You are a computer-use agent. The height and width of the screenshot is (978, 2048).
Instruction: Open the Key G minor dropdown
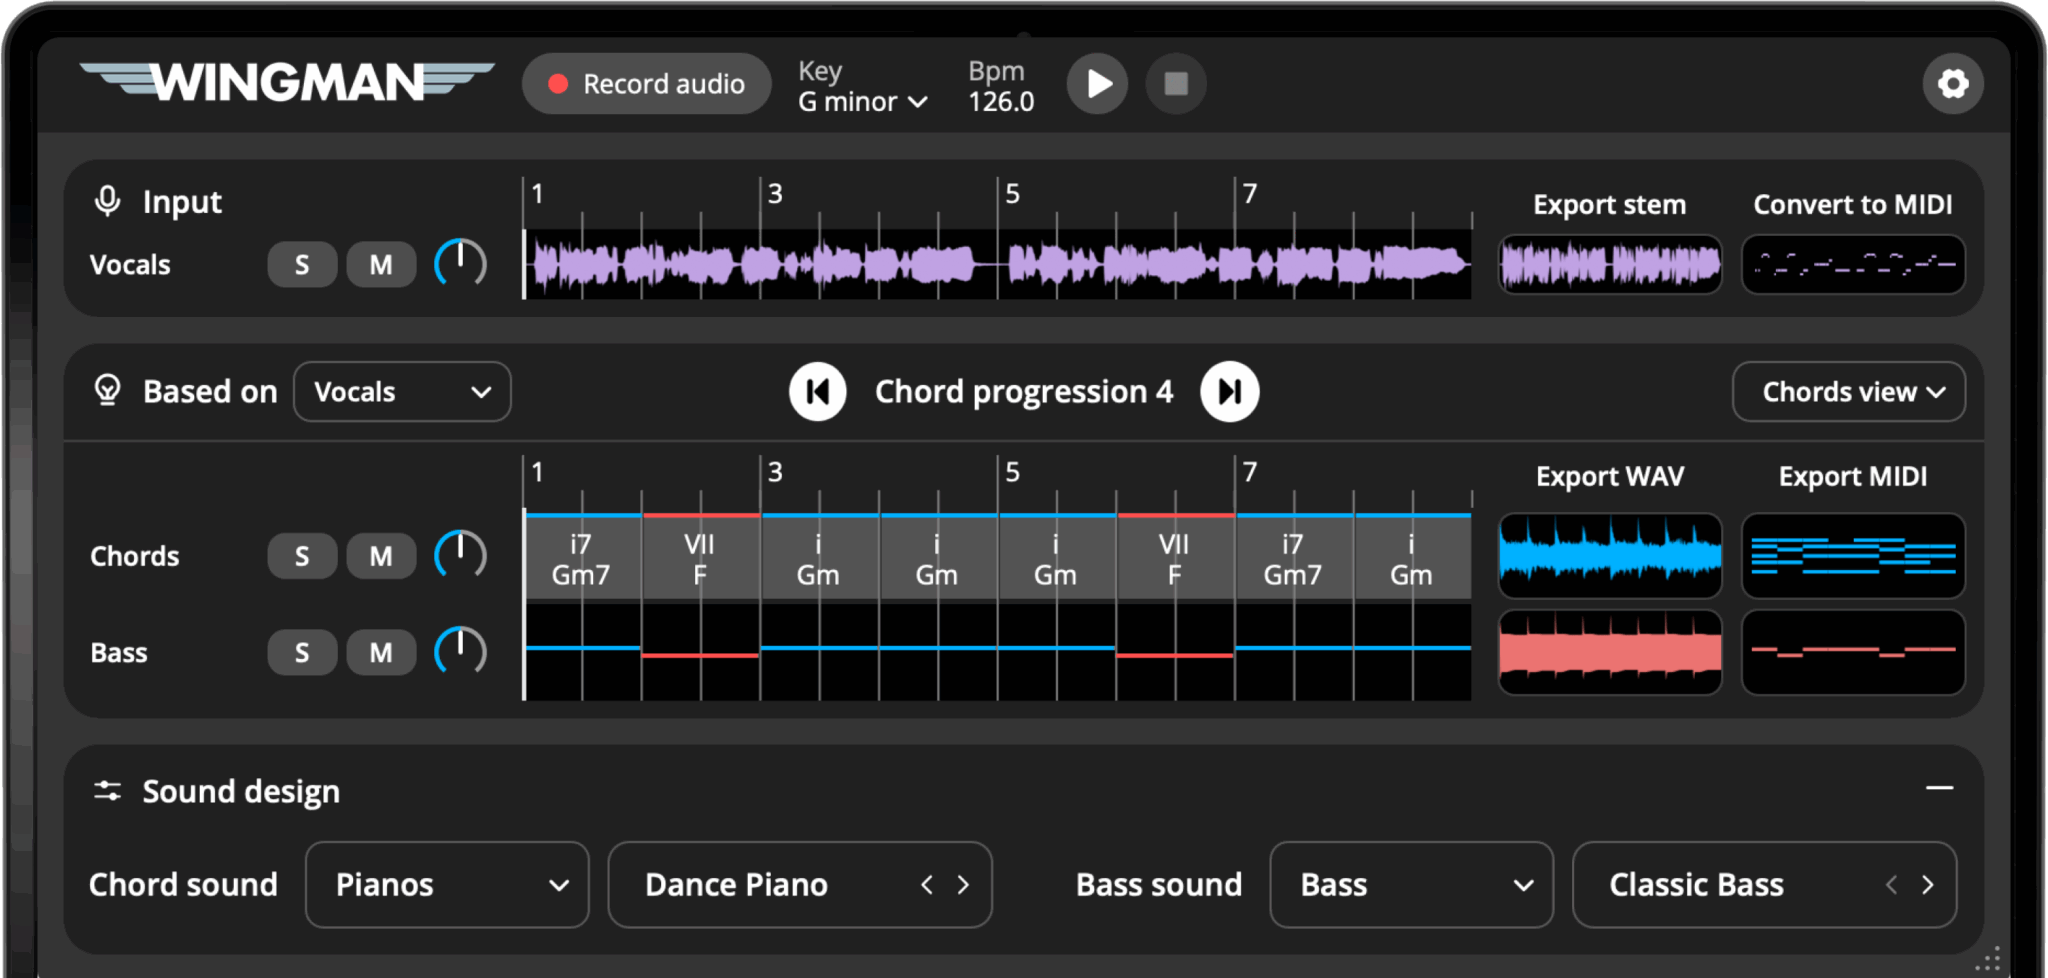(863, 102)
